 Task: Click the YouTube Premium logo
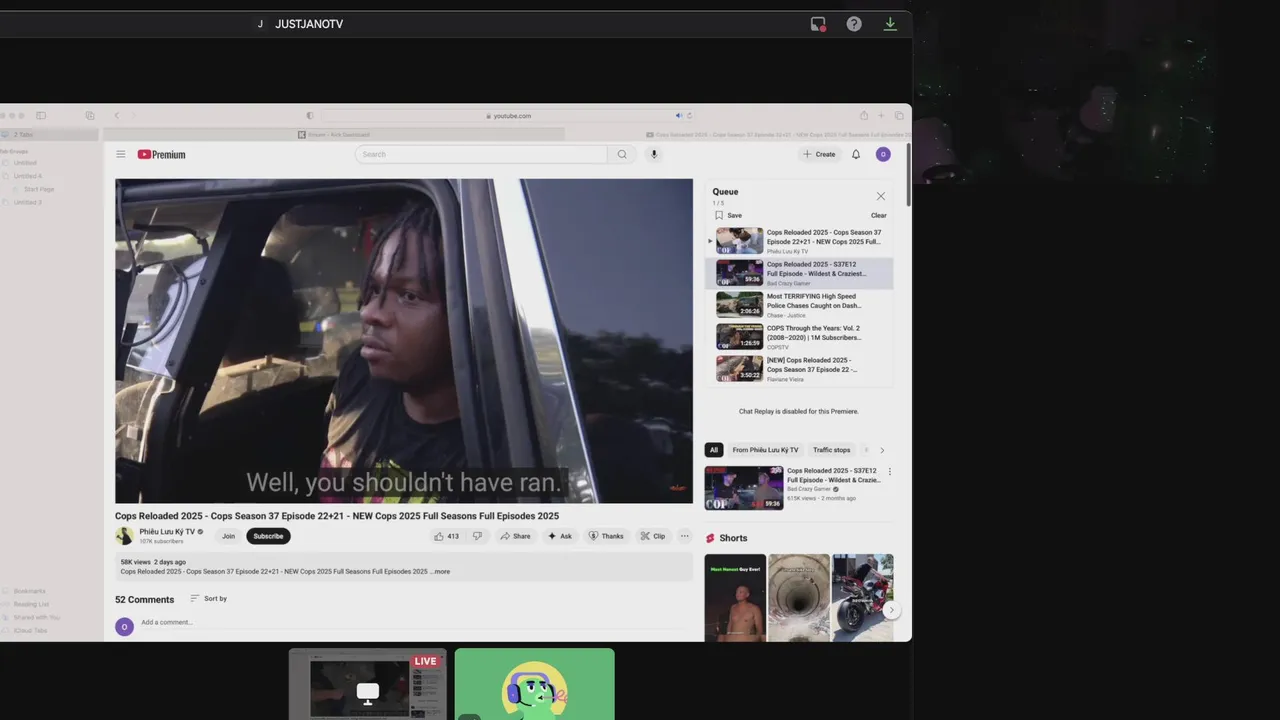coord(162,154)
